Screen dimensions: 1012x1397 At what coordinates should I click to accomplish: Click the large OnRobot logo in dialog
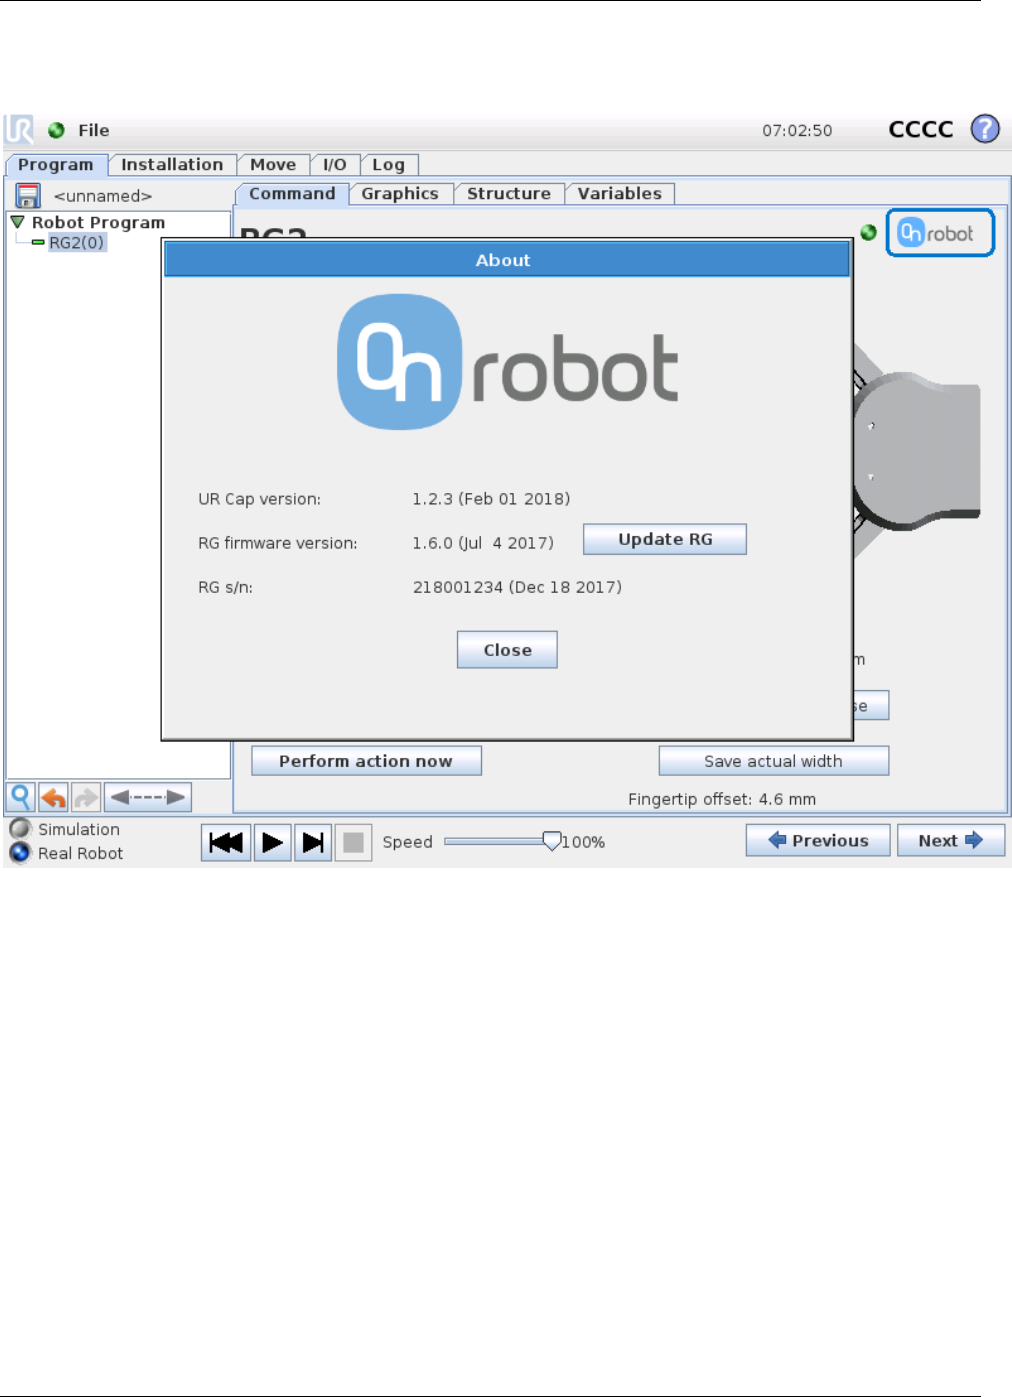[x=508, y=362]
